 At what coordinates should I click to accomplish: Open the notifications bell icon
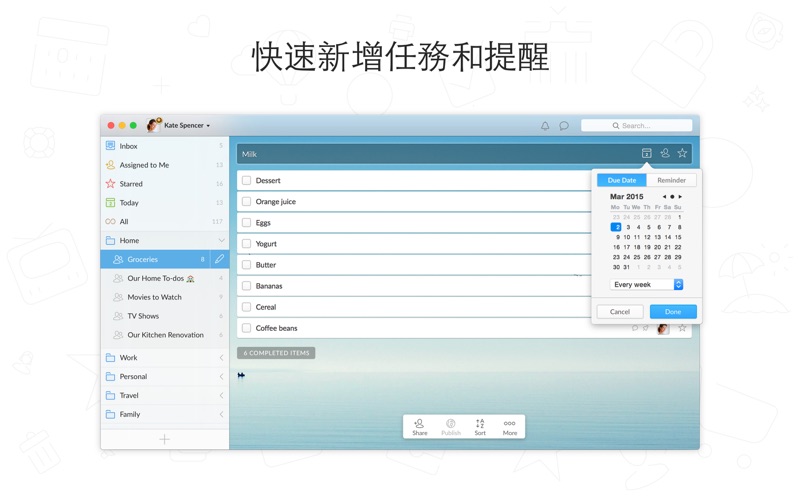coord(545,126)
